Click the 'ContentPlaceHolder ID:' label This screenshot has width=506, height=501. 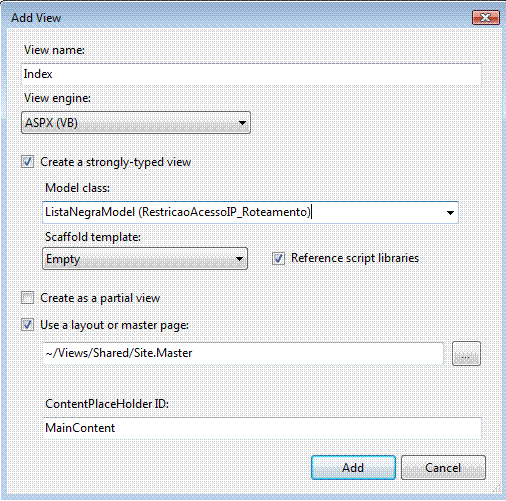pyautogui.click(x=107, y=404)
